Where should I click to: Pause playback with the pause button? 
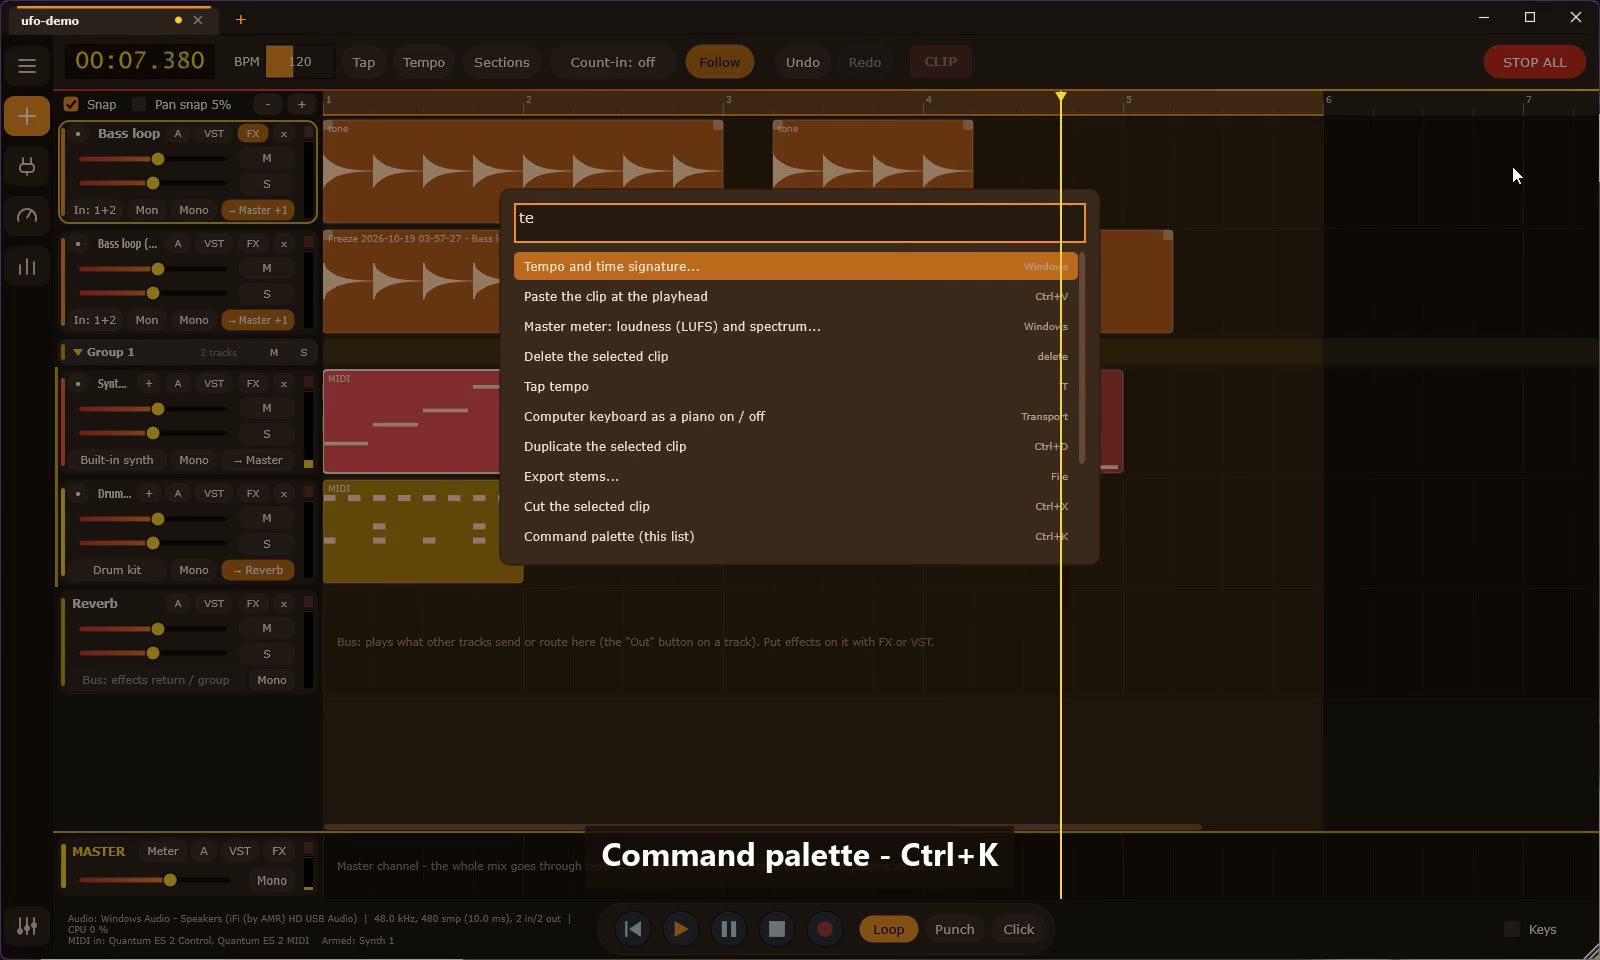point(729,929)
